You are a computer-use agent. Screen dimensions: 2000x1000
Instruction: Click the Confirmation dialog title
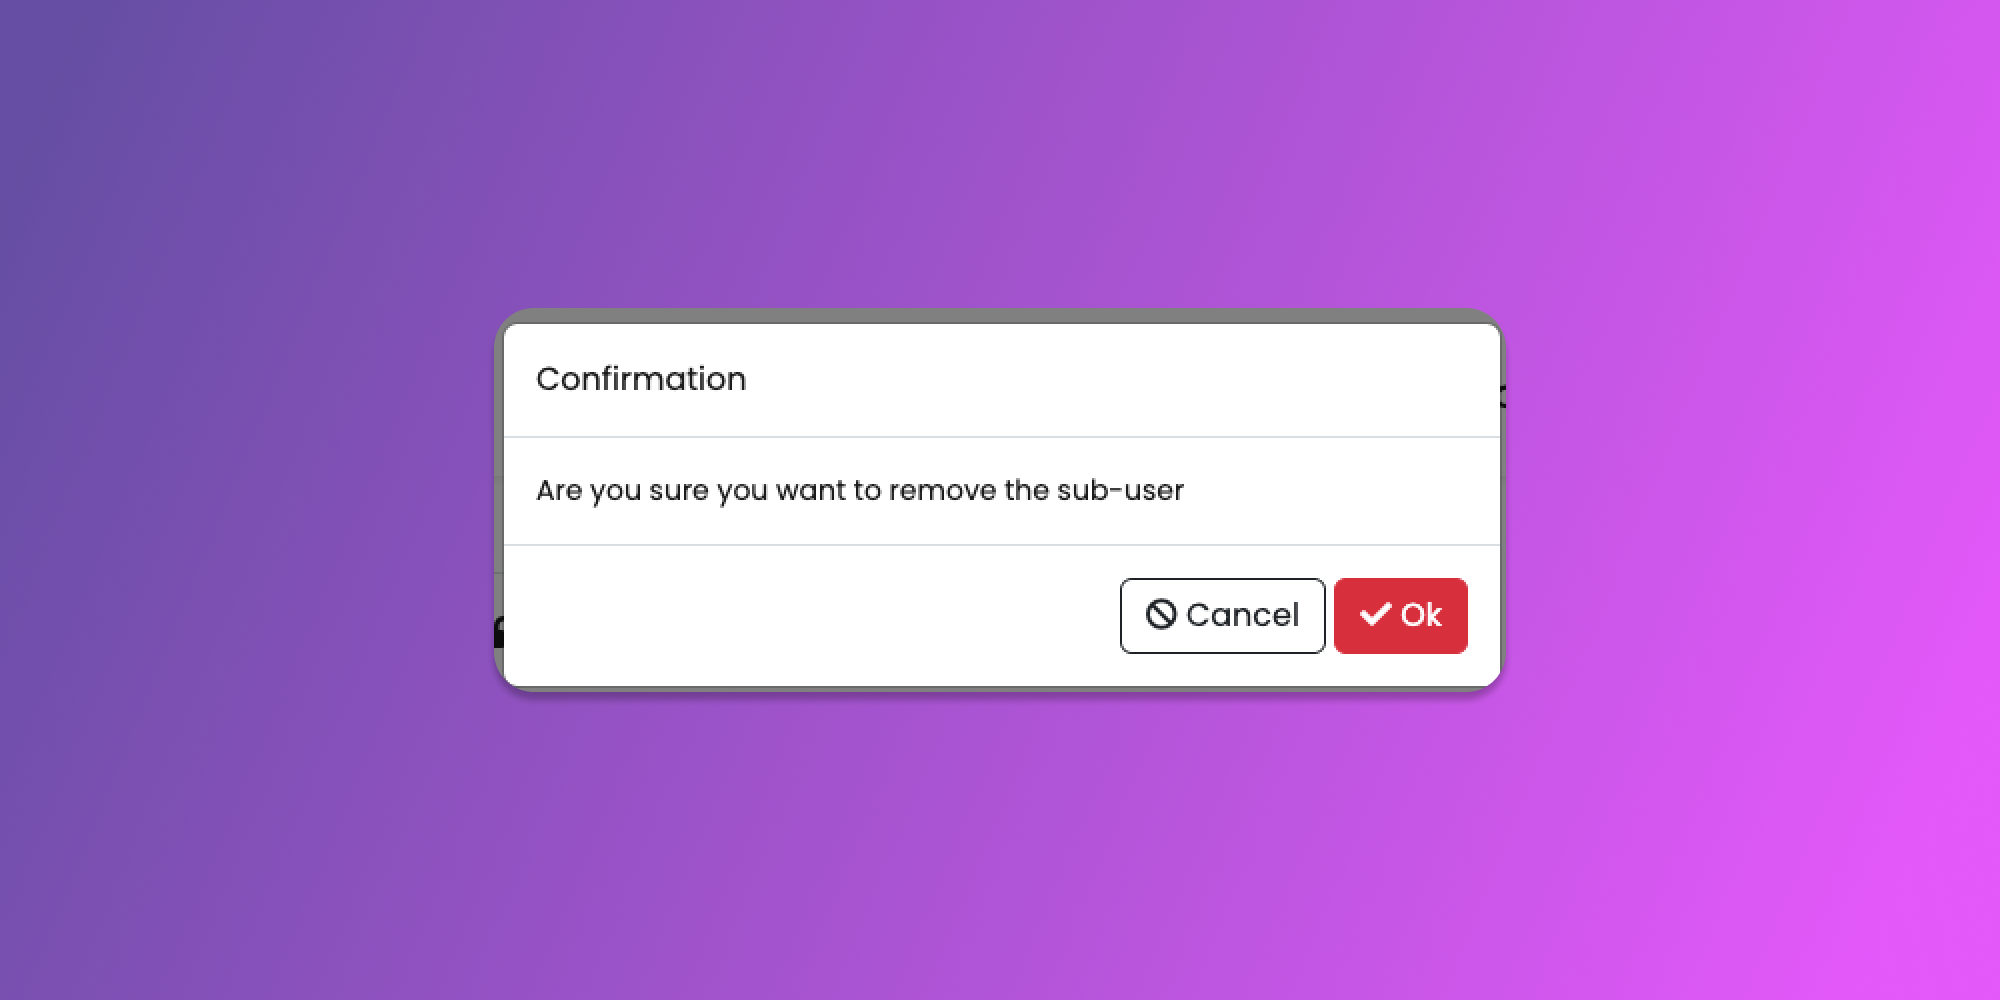[641, 379]
